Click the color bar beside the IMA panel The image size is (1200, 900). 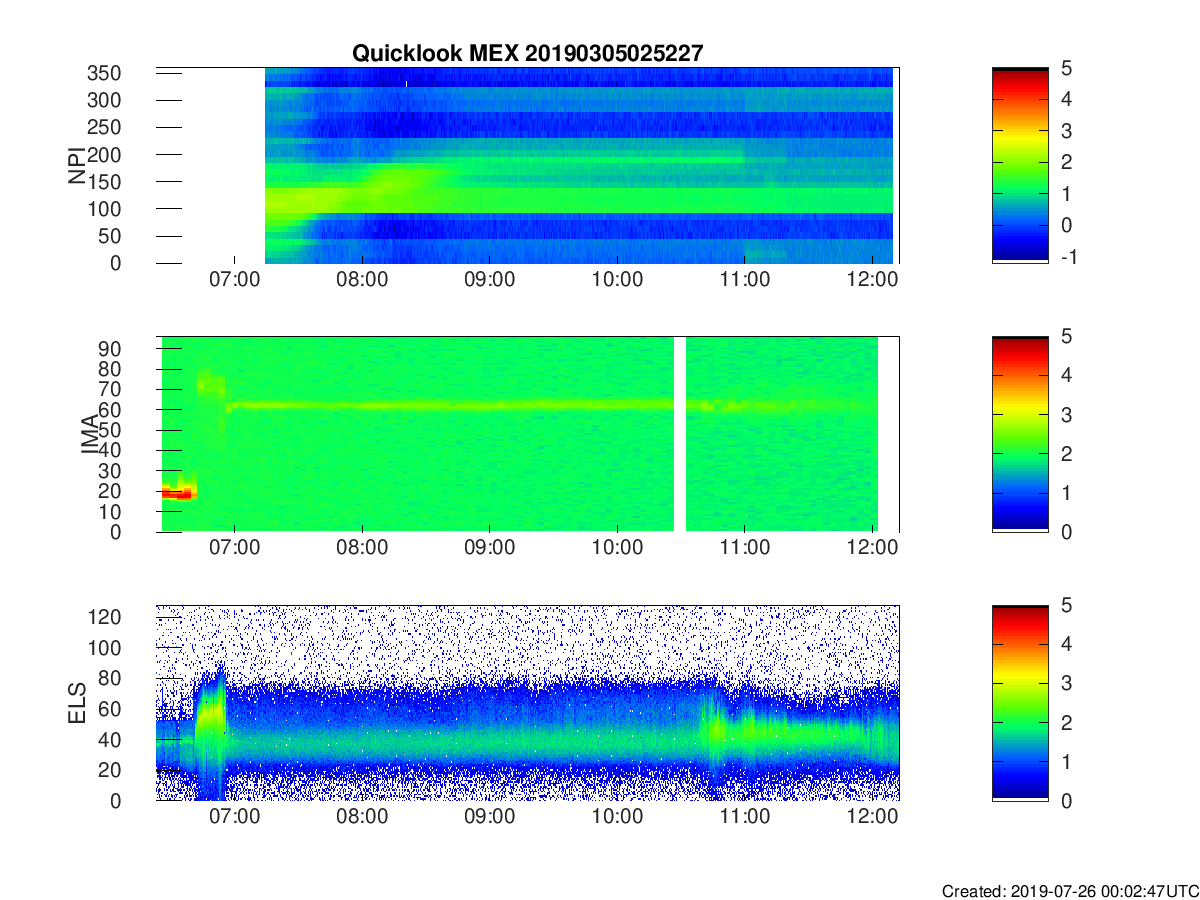(1020, 434)
